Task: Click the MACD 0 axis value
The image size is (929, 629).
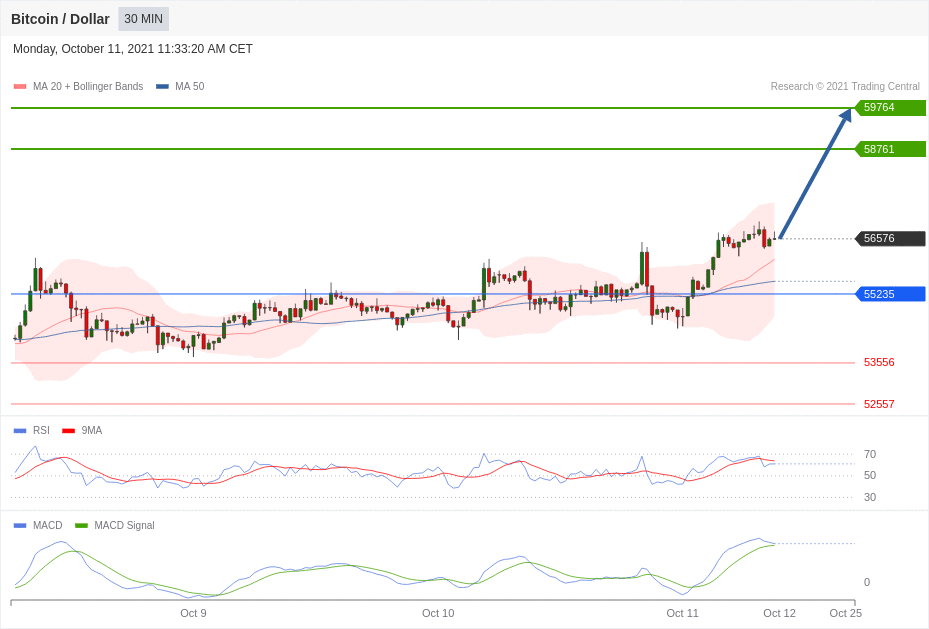Action: point(867,582)
